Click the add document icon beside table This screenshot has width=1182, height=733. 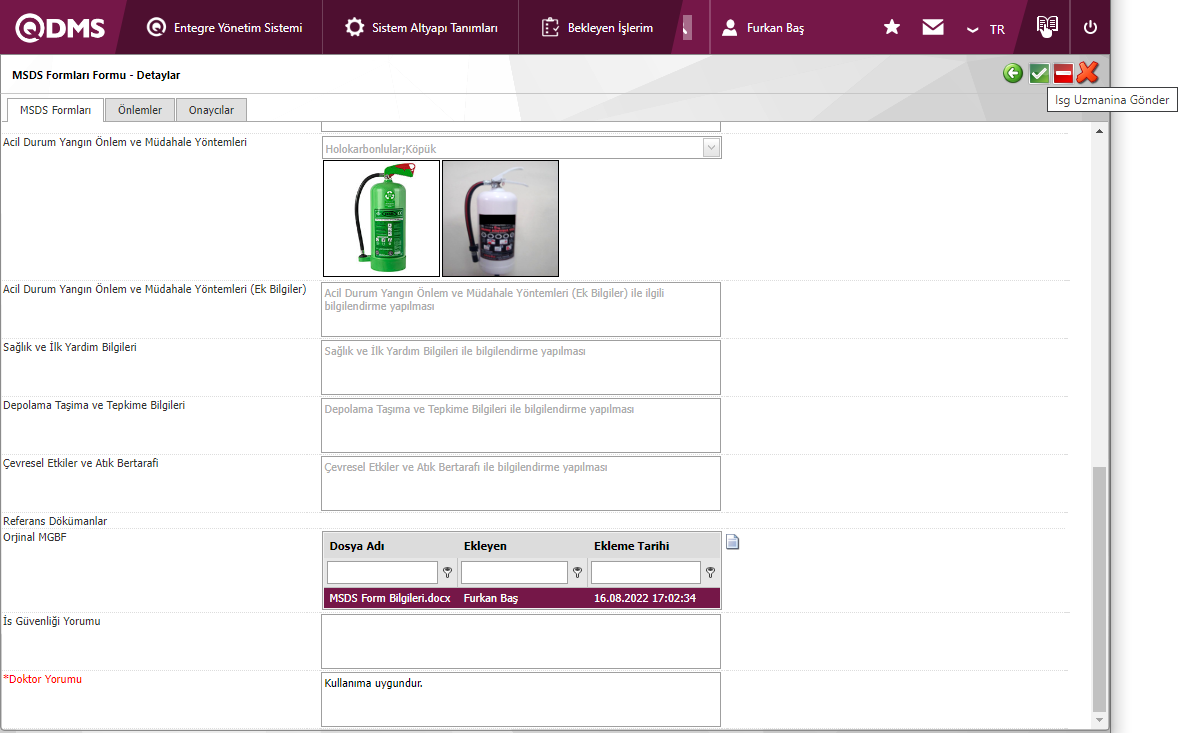coord(733,541)
